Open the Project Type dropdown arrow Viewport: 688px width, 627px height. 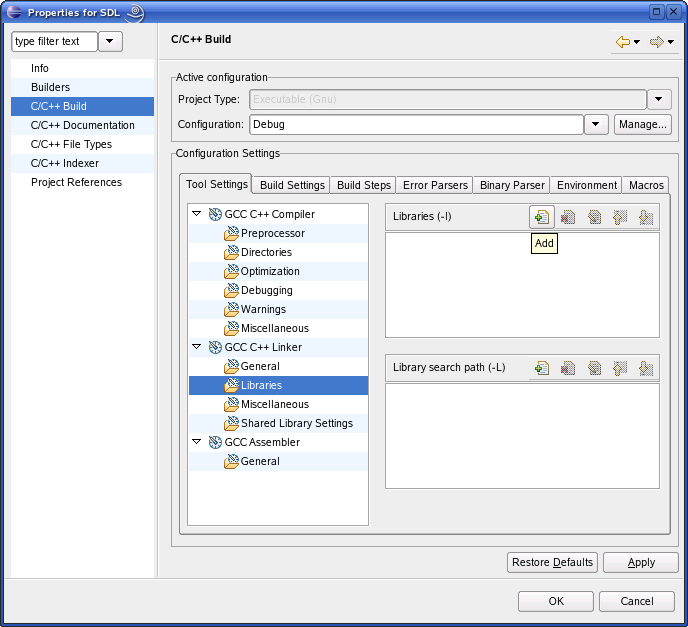[x=659, y=99]
